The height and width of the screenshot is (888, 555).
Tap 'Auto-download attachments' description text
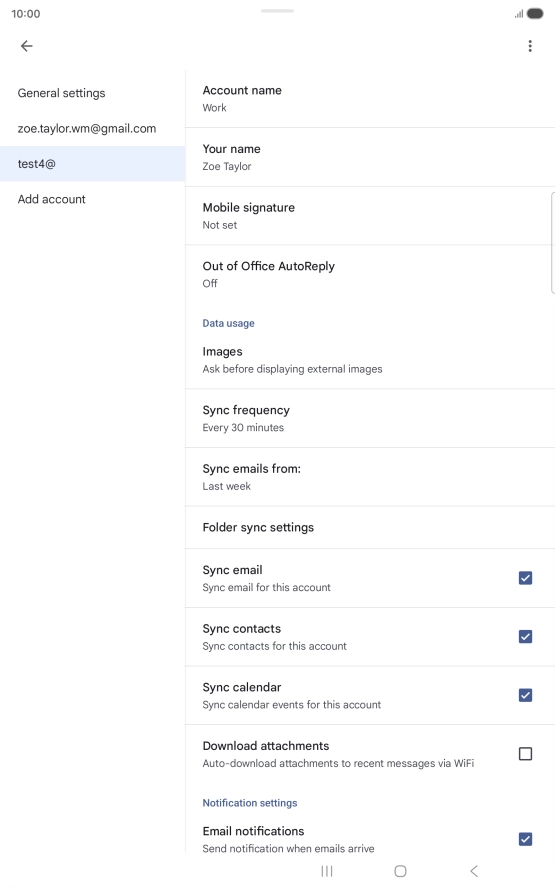pyautogui.click(x=338, y=763)
